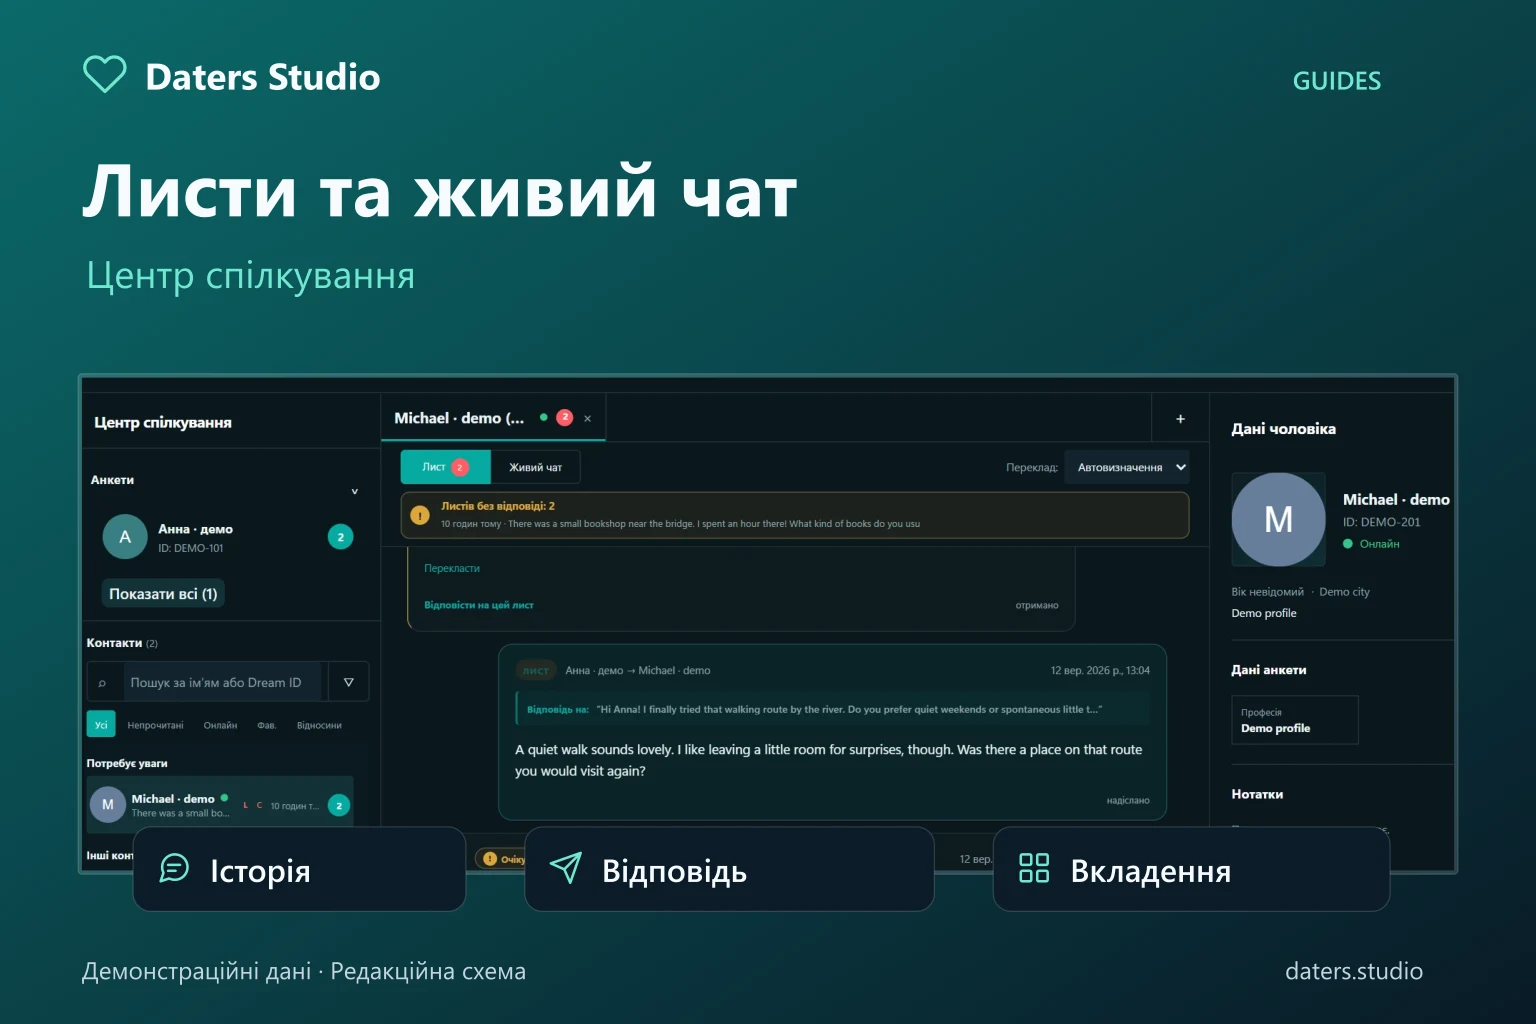Image resolution: width=1536 pixels, height=1024 pixels.
Task: Click the 'A quiet walk sounds lovely' message text
Action: (x=828, y=760)
